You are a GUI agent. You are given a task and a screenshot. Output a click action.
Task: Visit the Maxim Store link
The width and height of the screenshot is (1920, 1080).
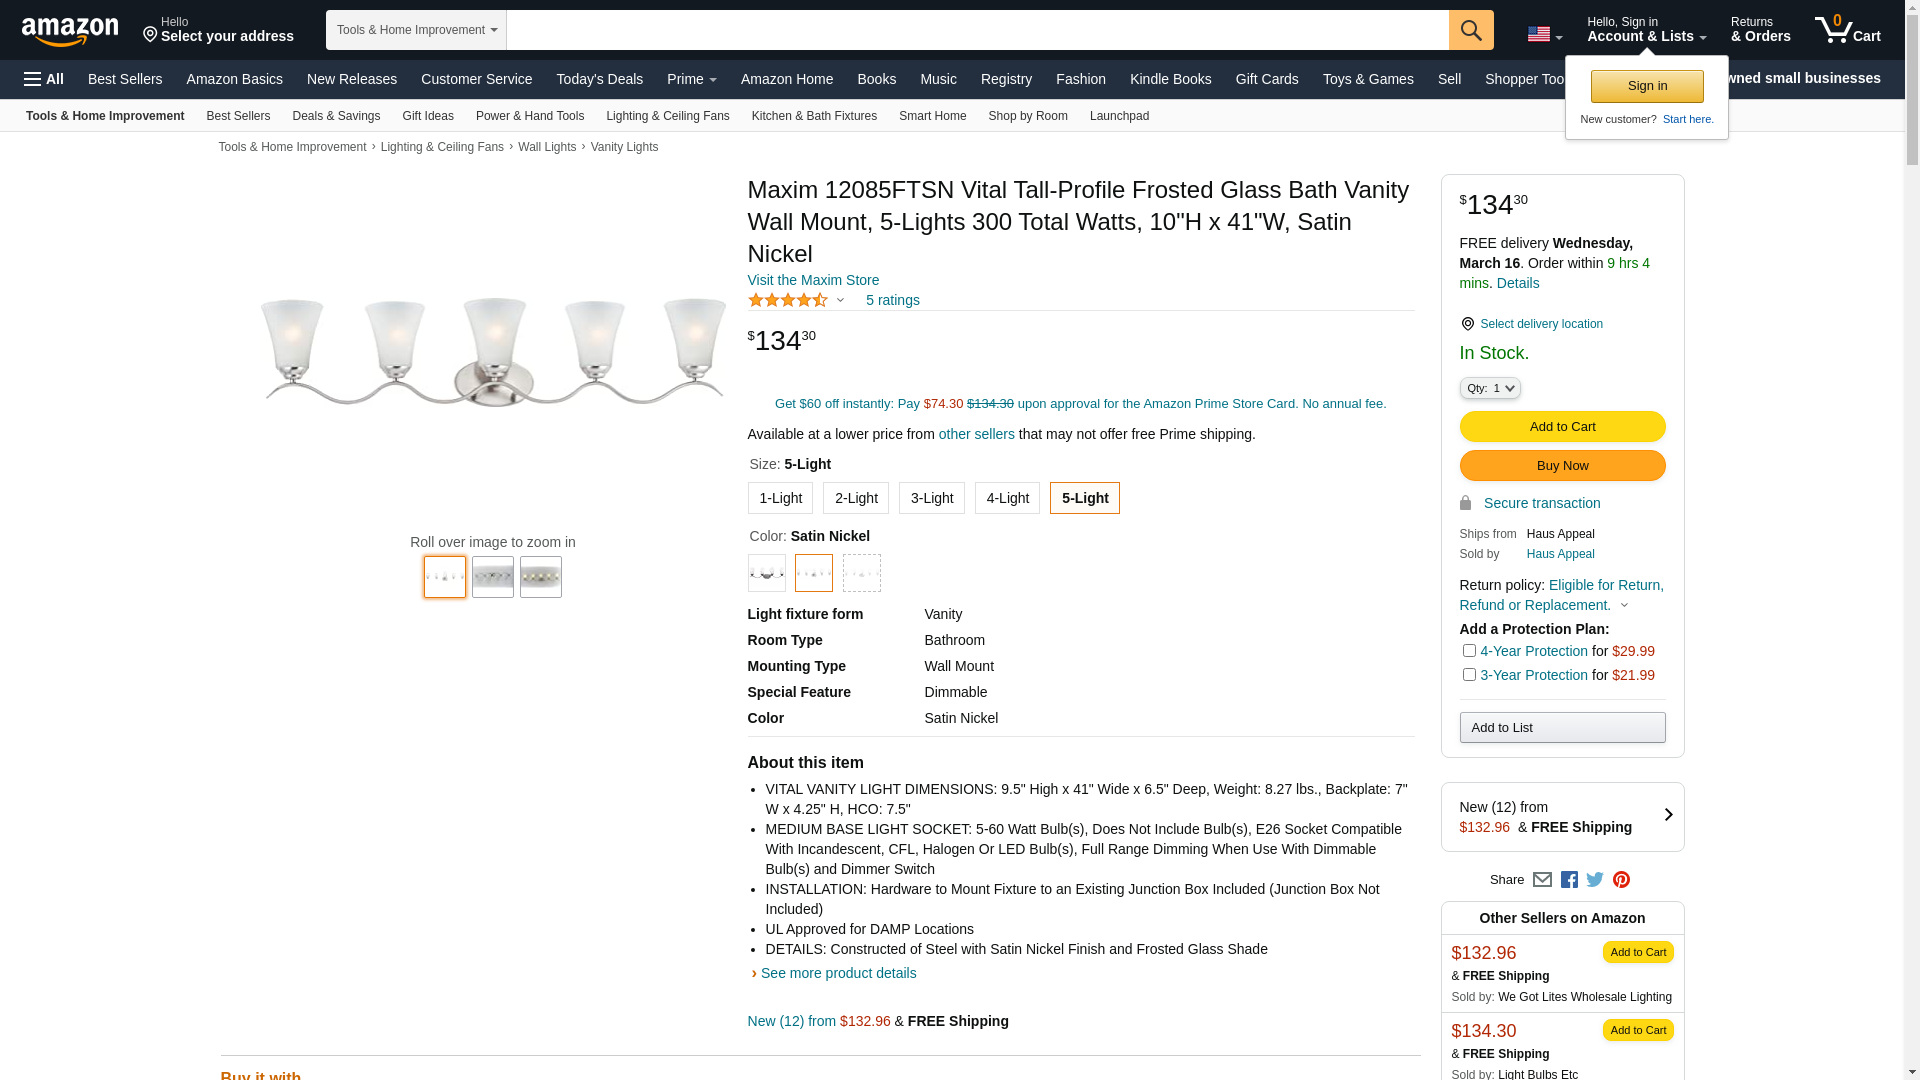point(813,280)
